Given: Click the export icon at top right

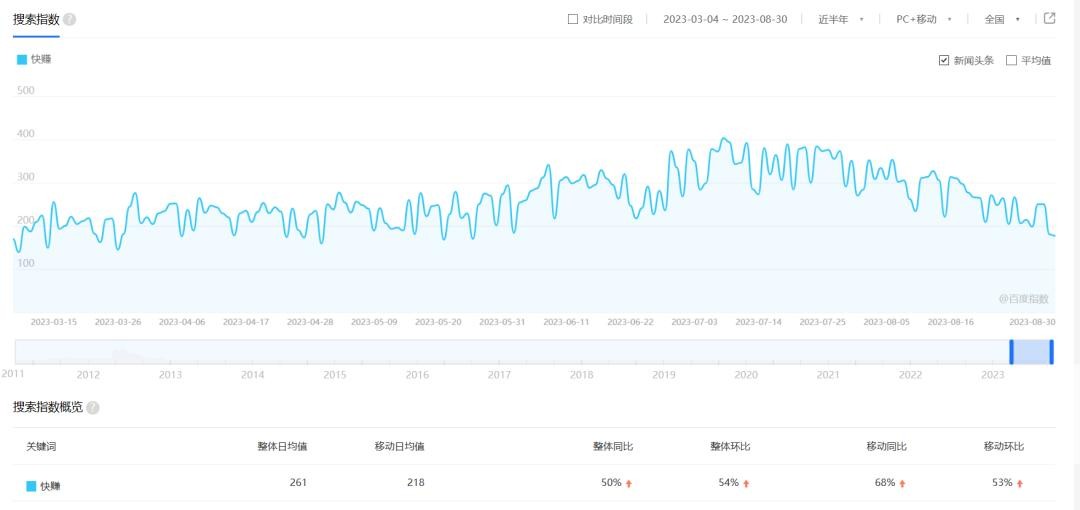Looking at the screenshot, I should (x=1049, y=18).
